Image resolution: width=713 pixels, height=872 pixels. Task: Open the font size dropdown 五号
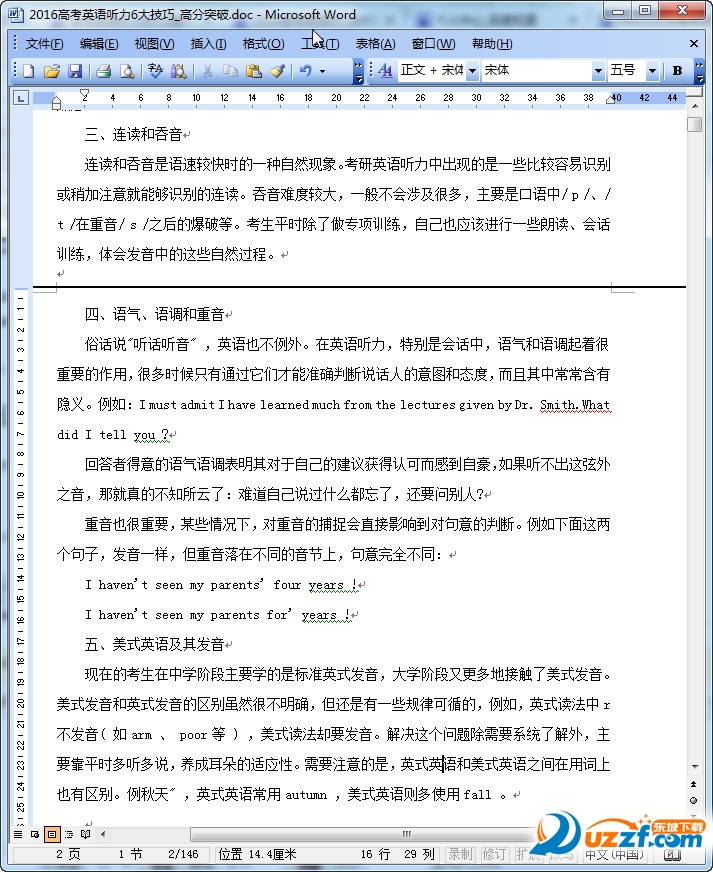tap(652, 71)
